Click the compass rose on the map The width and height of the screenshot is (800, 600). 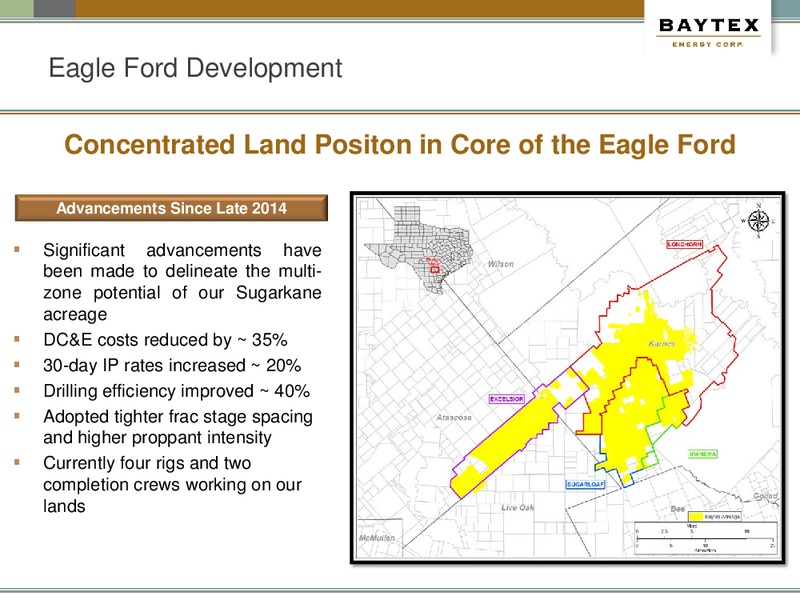point(758,221)
